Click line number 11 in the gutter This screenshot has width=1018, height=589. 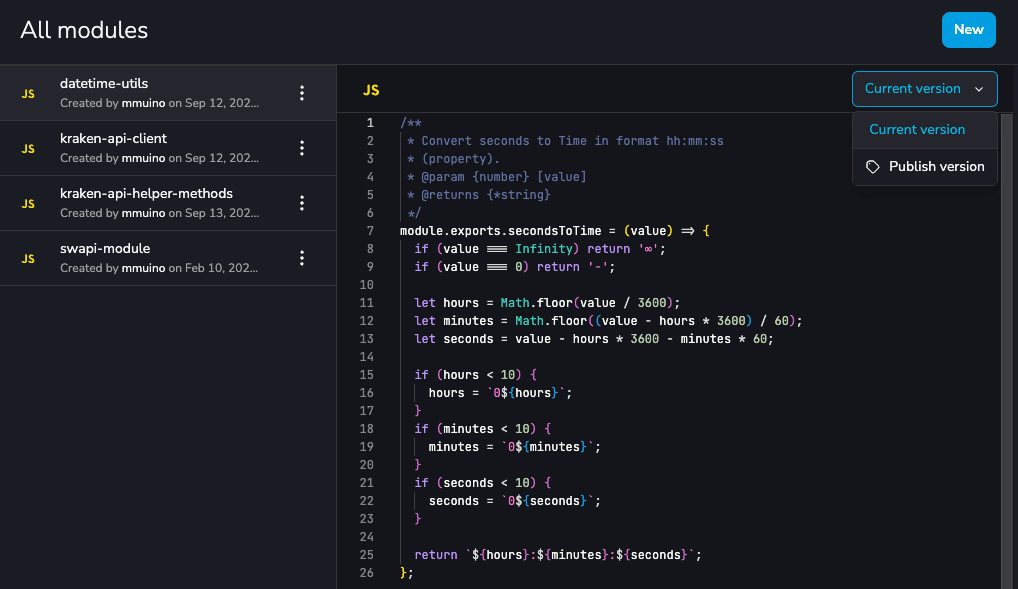(x=366, y=303)
